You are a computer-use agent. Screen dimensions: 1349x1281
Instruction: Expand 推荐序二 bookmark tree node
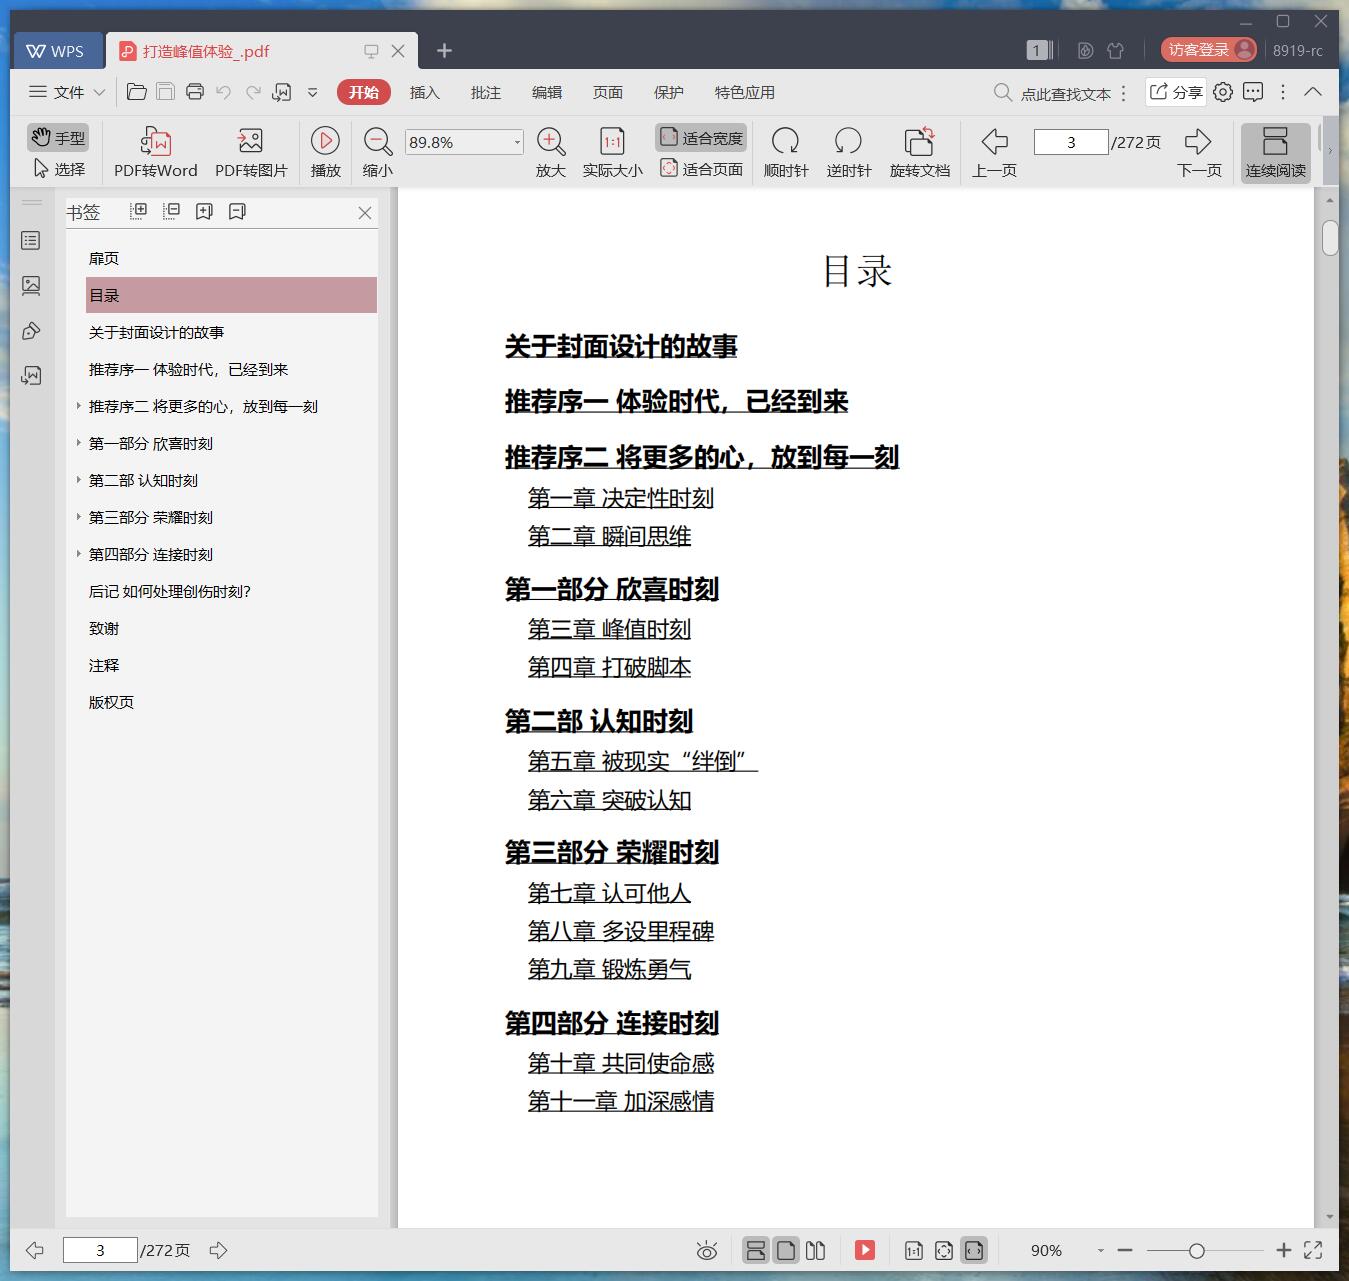click(78, 406)
